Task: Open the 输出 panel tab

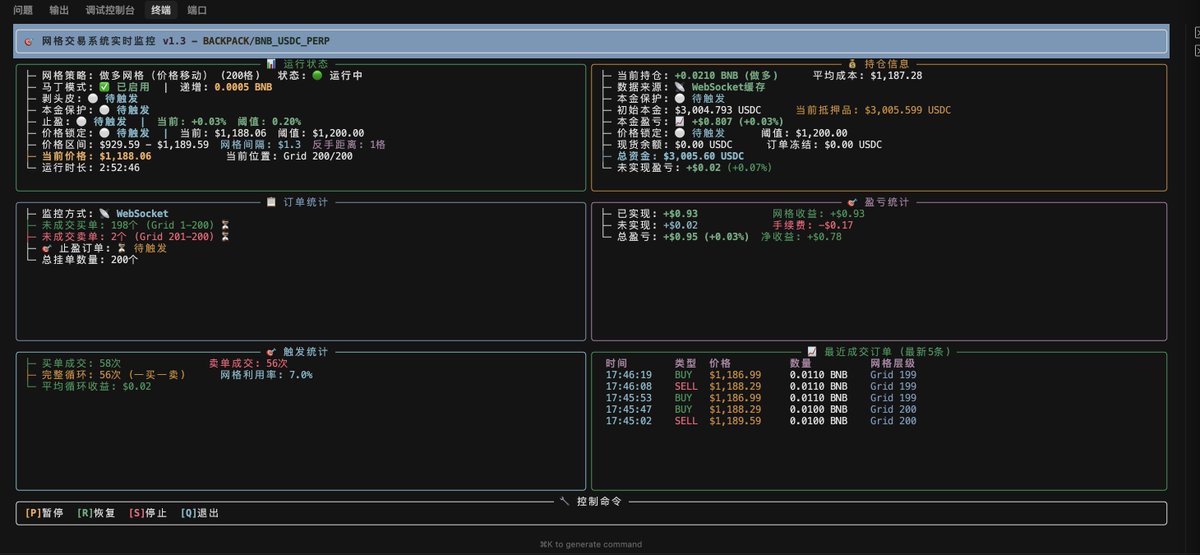Action: [x=59, y=10]
